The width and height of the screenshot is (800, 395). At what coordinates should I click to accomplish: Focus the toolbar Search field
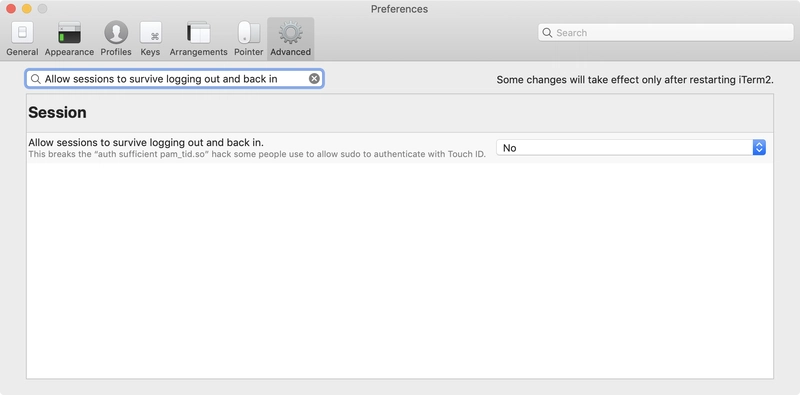click(665, 33)
